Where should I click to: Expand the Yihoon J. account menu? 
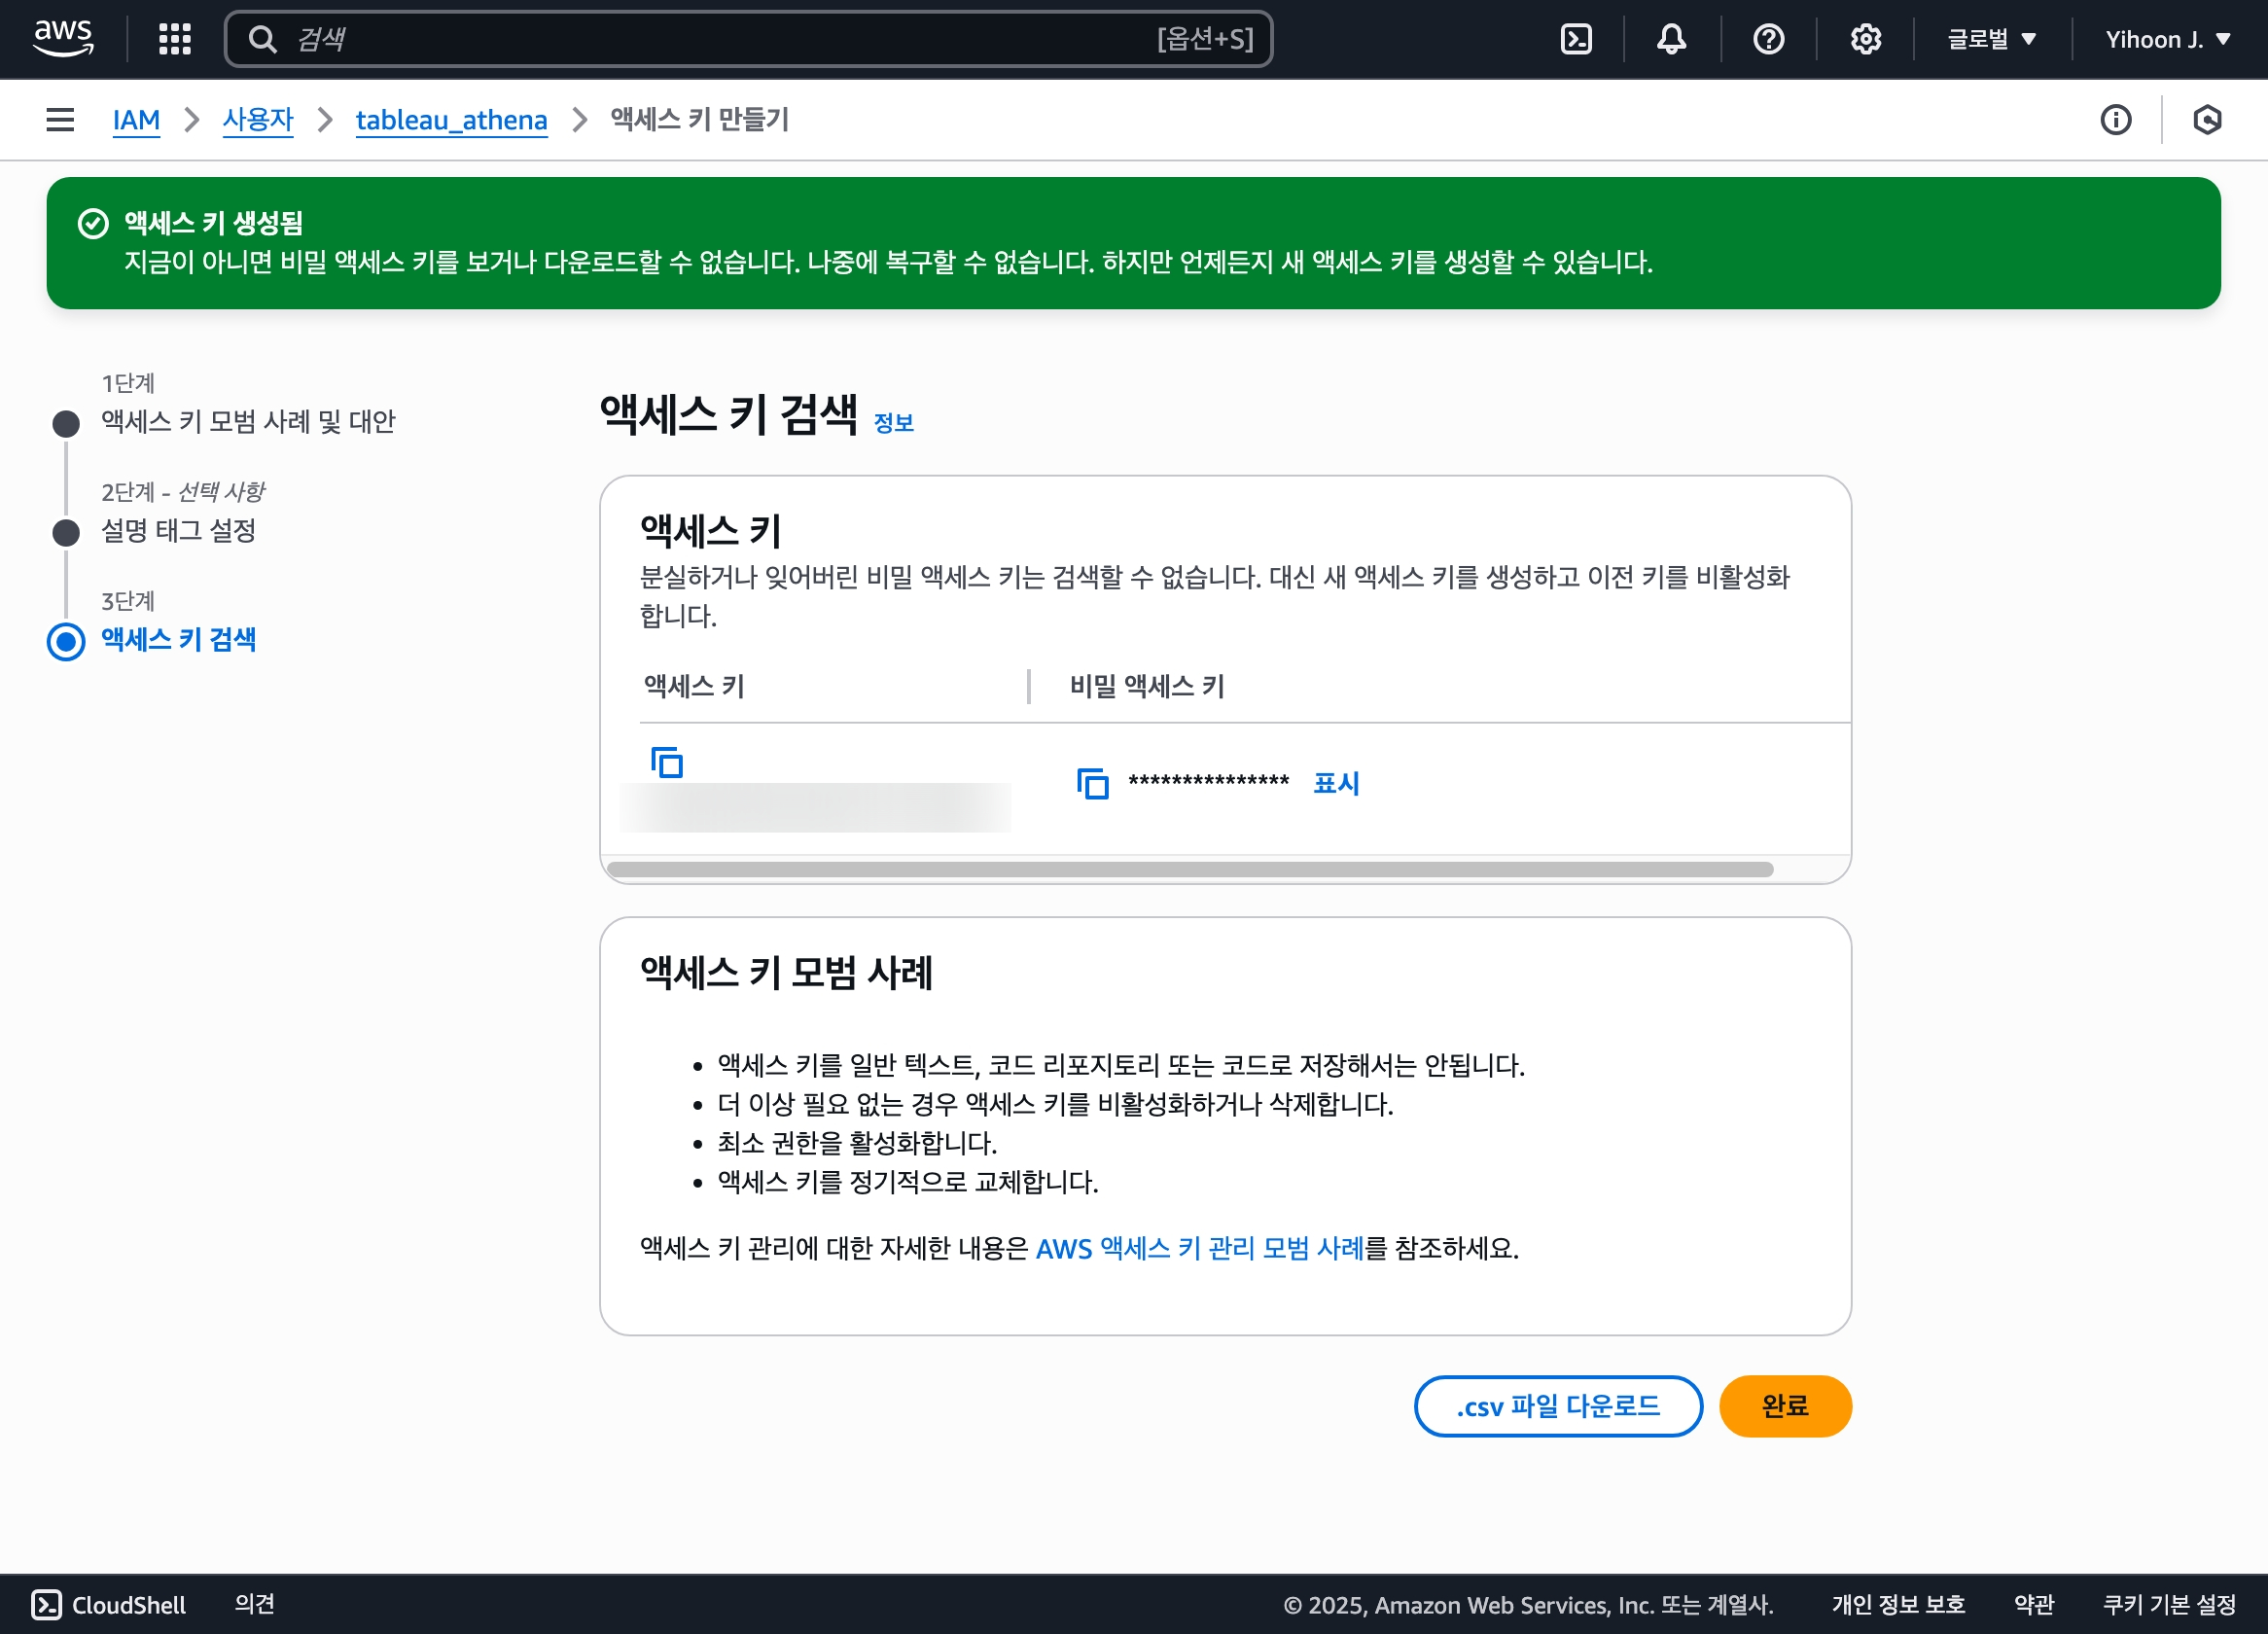coord(2167,39)
